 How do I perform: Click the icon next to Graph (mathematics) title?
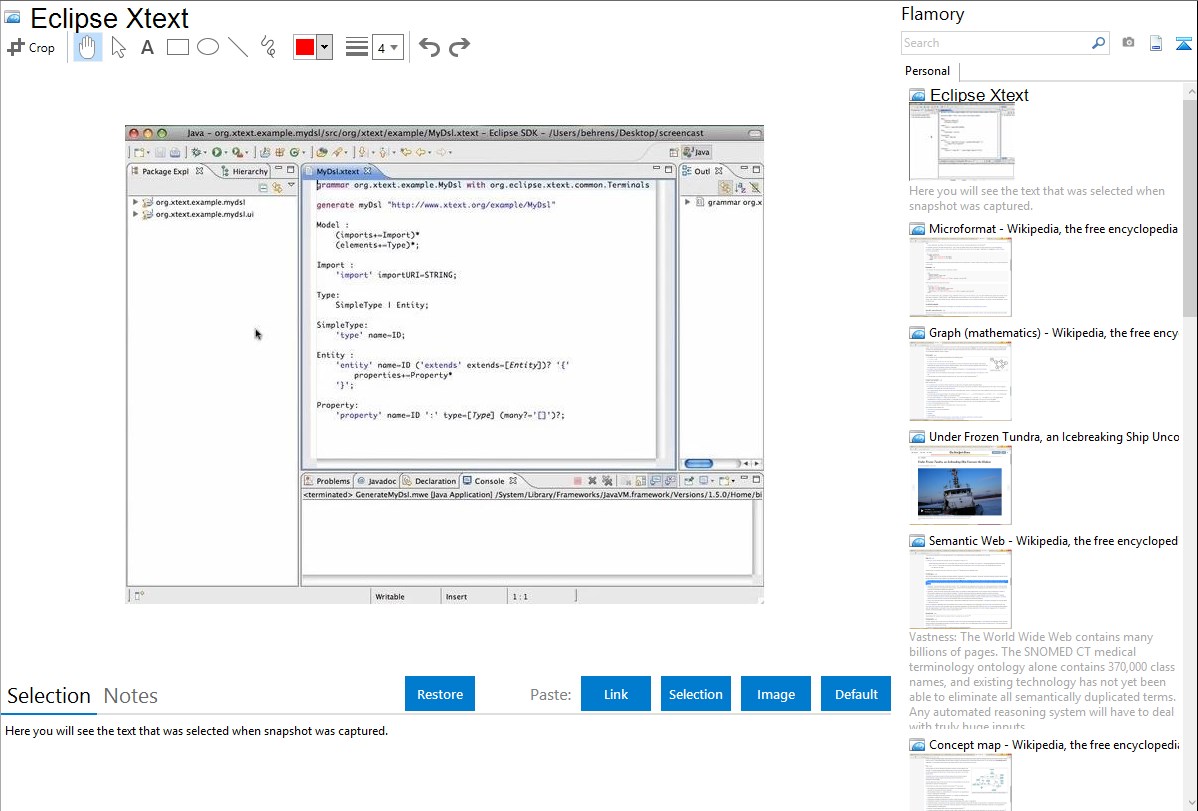917,333
